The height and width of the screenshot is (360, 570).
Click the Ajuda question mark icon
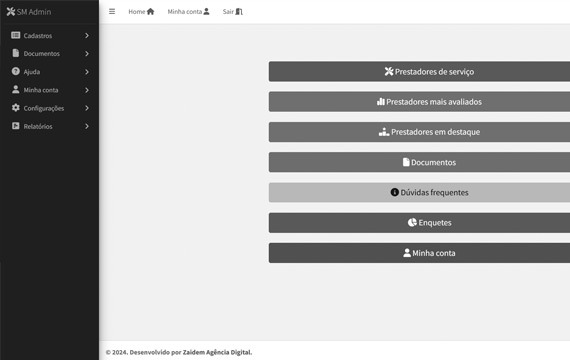pos(16,71)
